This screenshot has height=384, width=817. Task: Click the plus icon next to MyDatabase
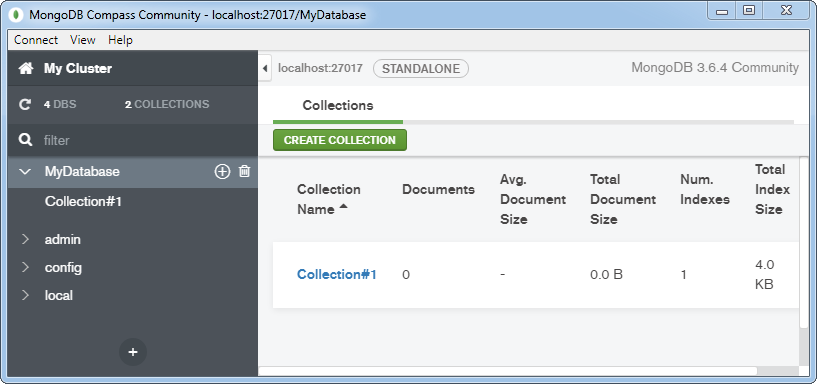coord(222,171)
